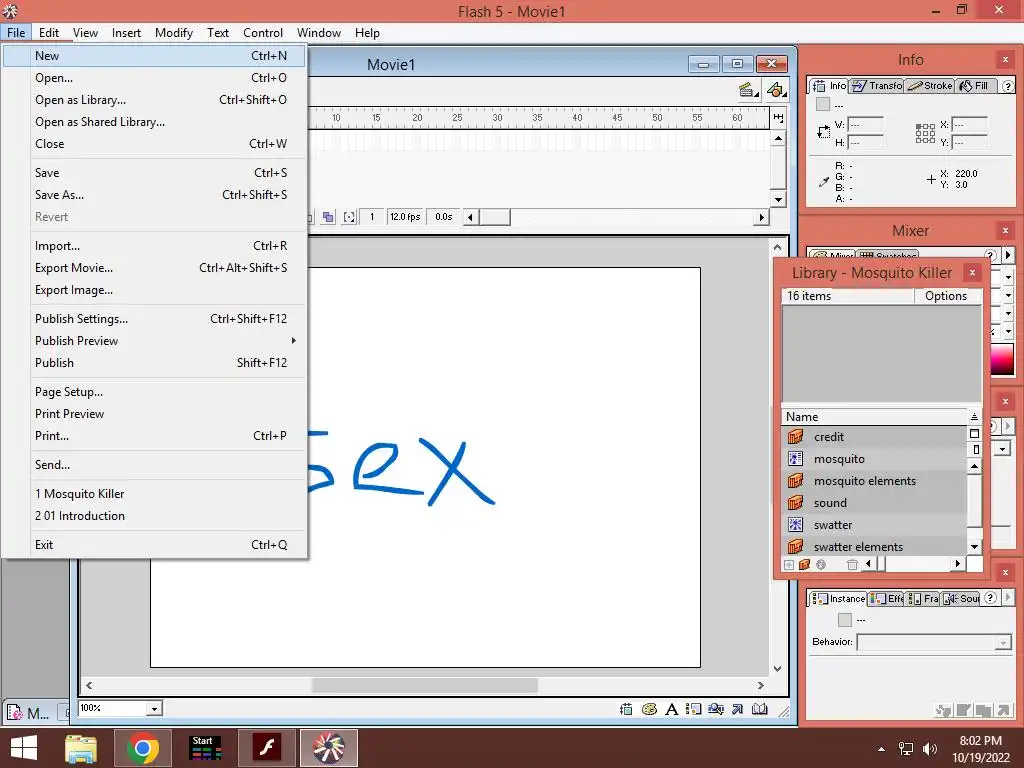Switch to the Fill tab
Image resolution: width=1024 pixels, height=768 pixels.
tap(974, 86)
